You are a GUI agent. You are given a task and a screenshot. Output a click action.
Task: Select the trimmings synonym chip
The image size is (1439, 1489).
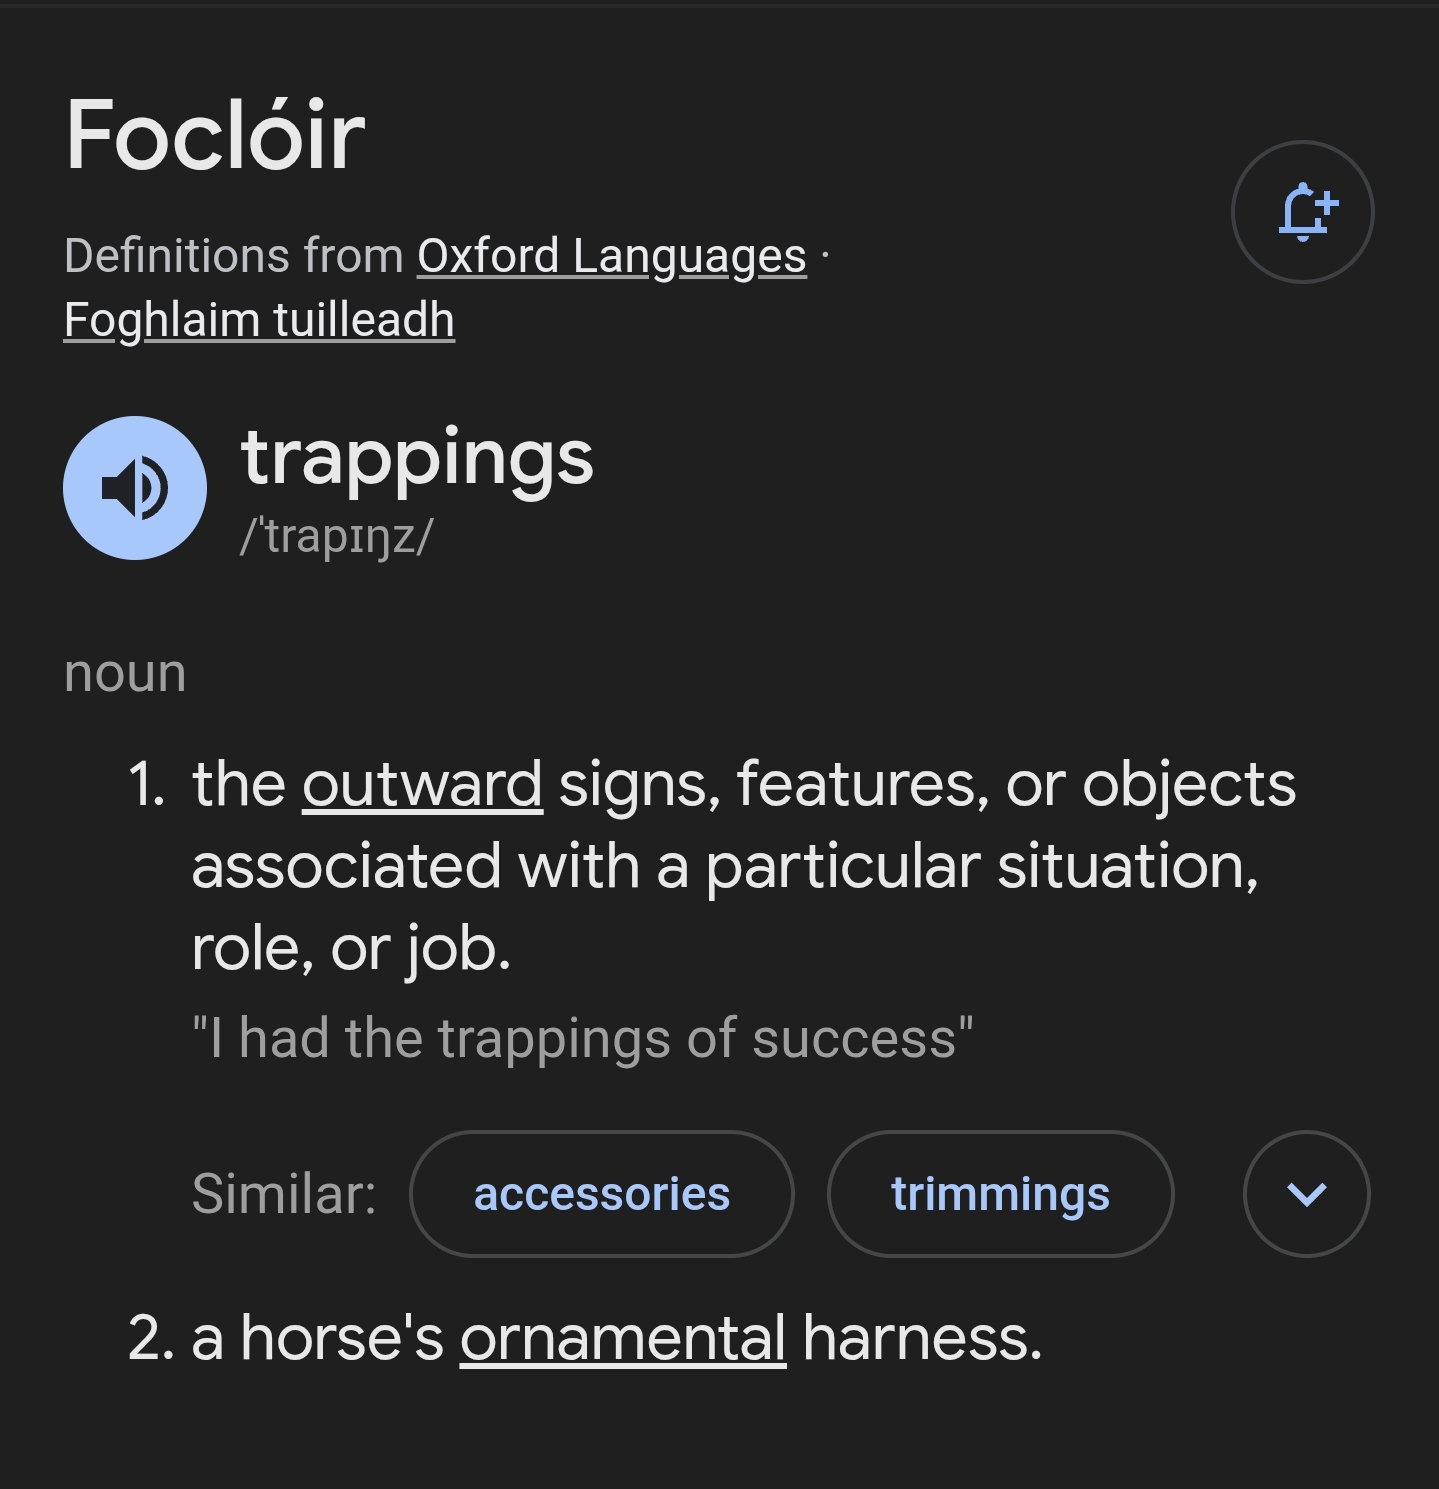(x=1000, y=1194)
